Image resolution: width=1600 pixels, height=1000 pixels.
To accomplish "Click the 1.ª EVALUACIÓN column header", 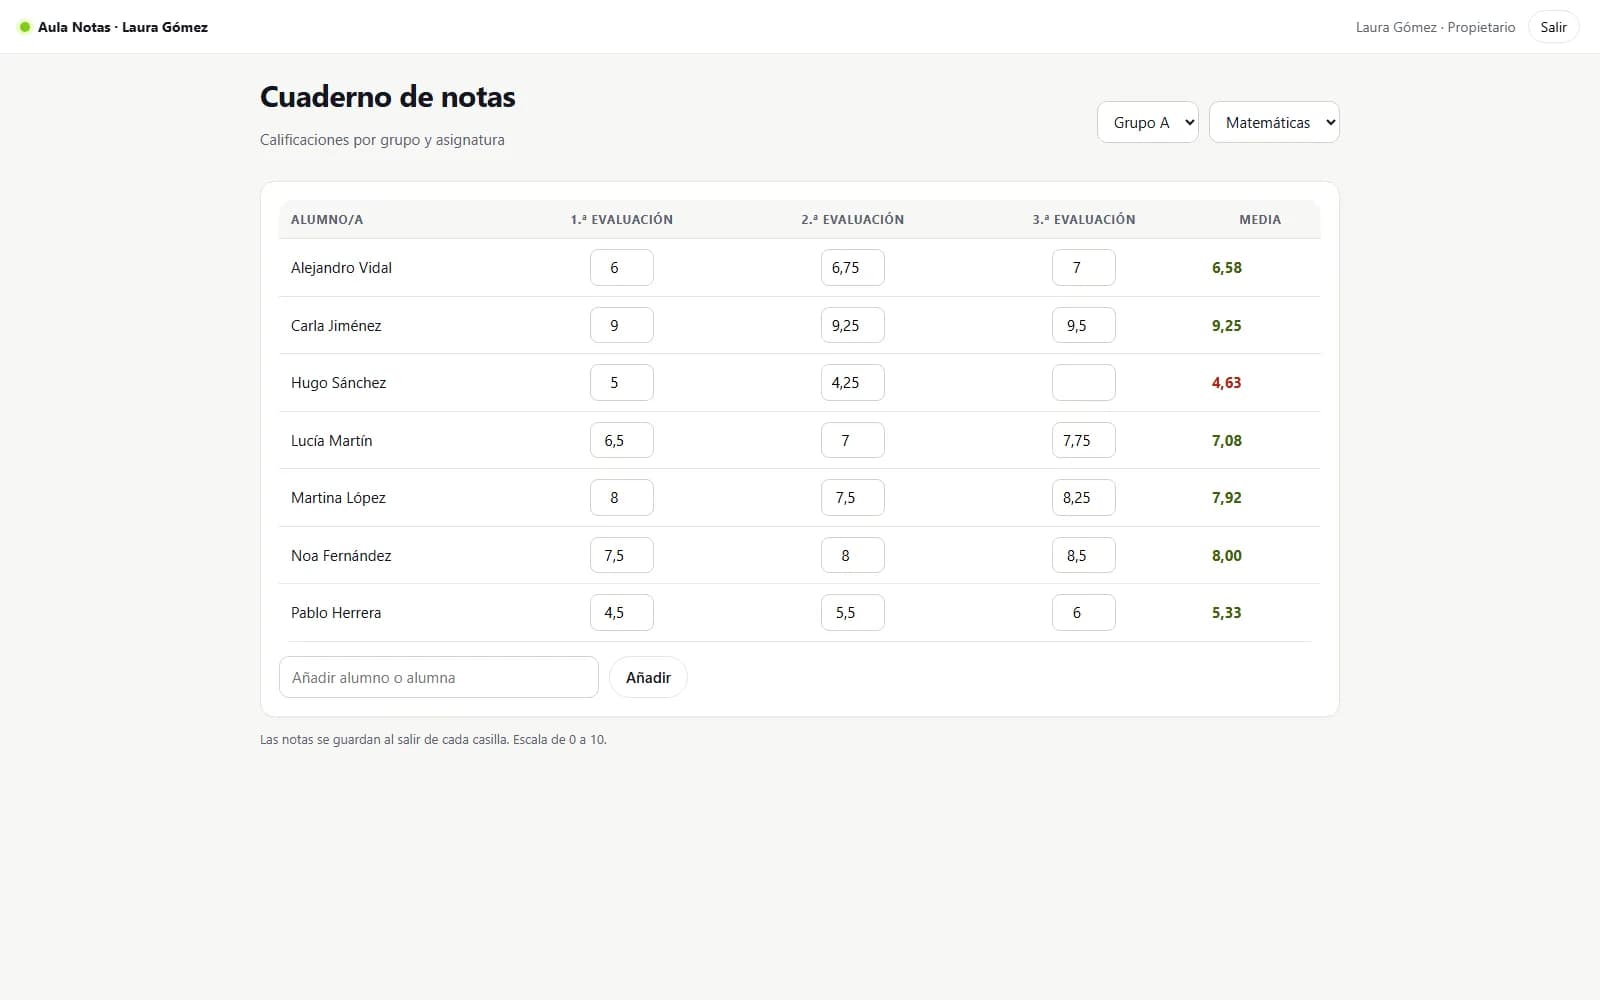I will coord(621,219).
